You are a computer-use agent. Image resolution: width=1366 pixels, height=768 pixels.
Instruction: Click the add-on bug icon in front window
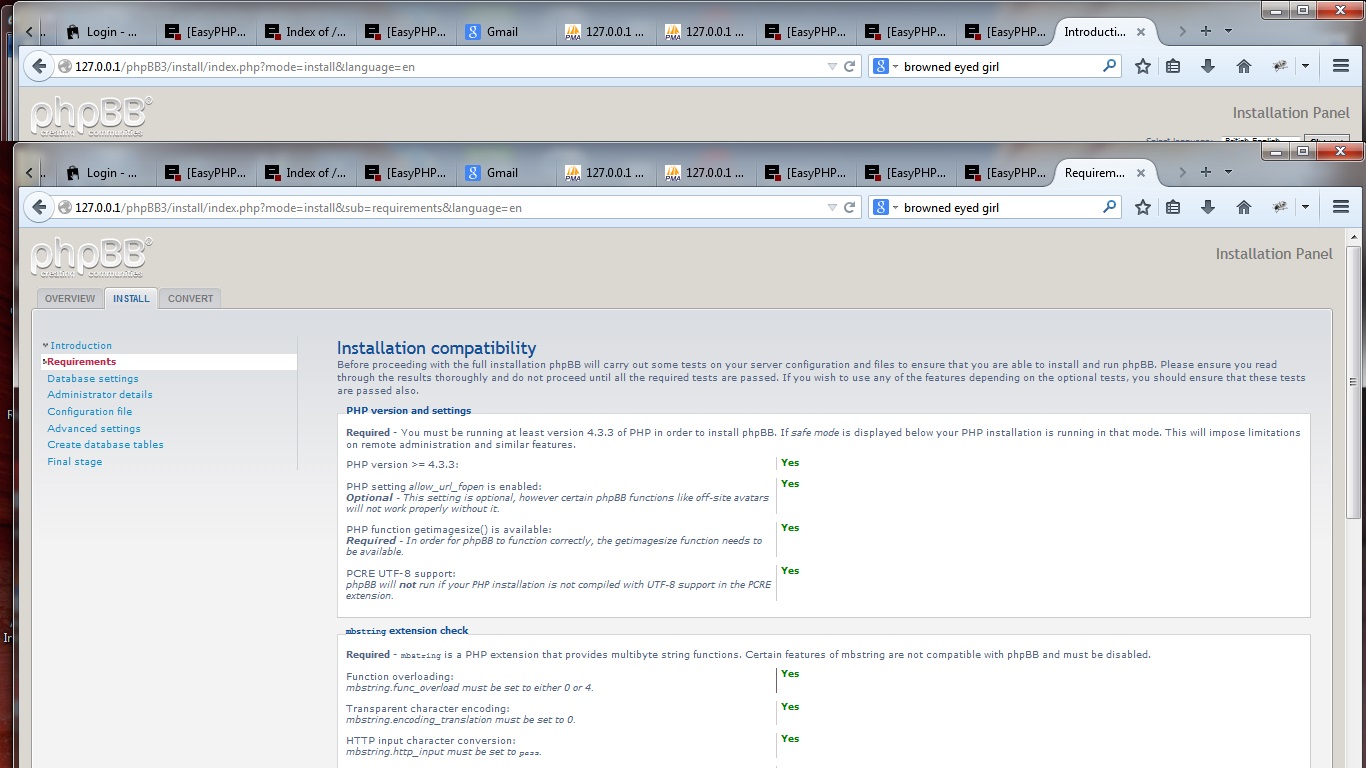(1280, 207)
